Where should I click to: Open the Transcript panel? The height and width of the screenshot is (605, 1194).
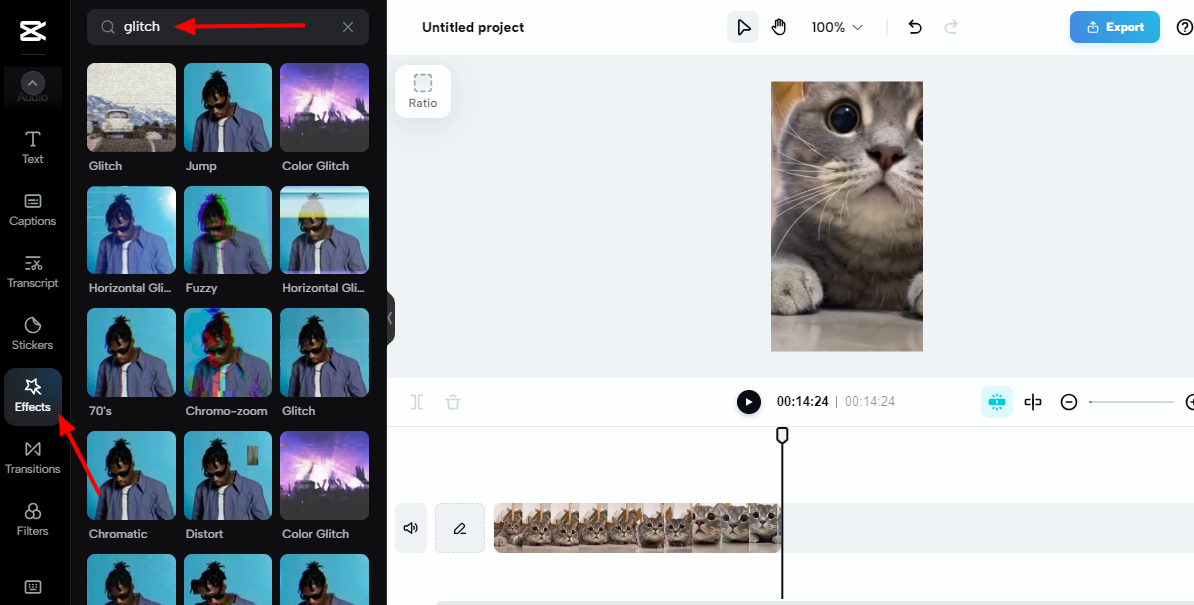(x=33, y=272)
